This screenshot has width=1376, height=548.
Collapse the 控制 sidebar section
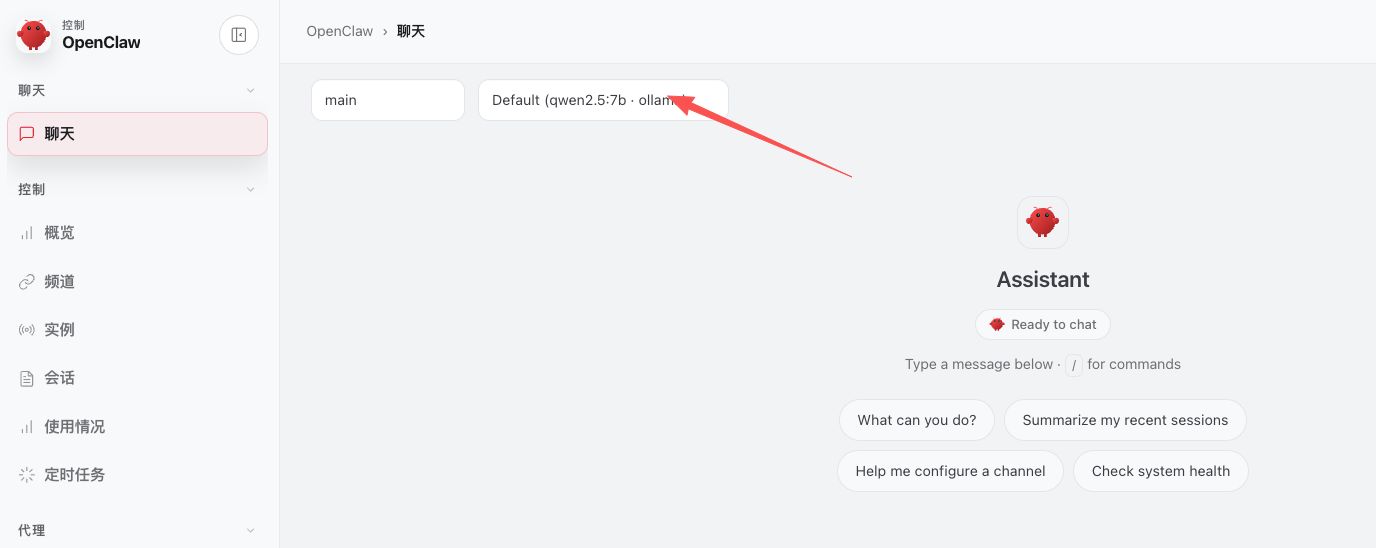[x=250, y=190]
